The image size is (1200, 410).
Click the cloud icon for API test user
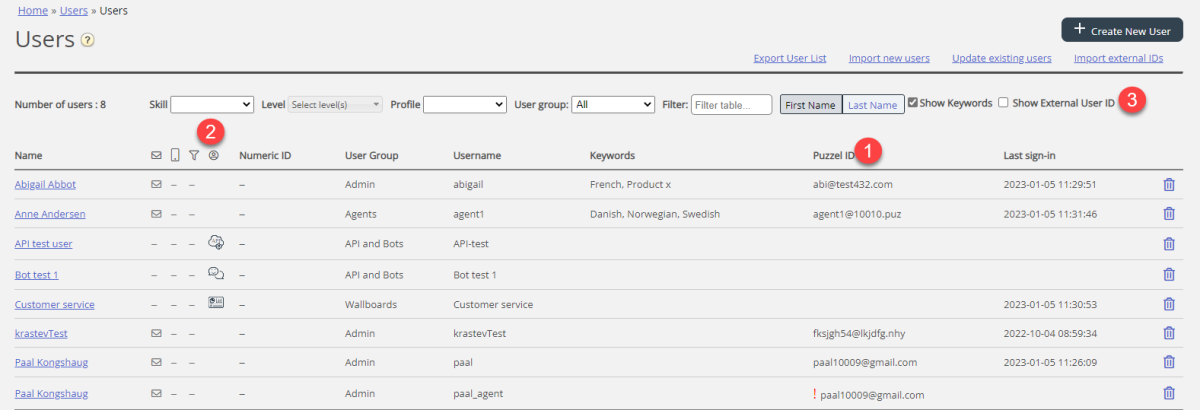coord(215,242)
